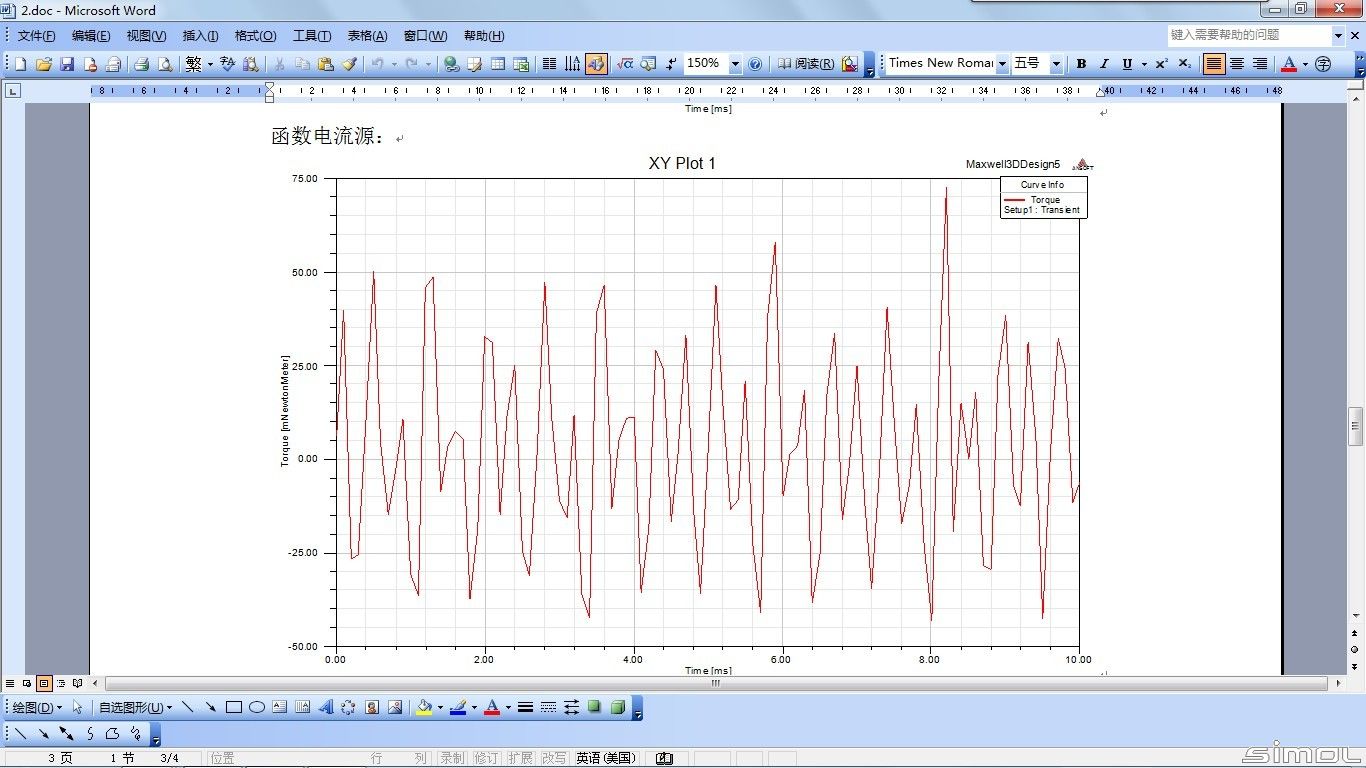Open the Line Style icon
Viewport: 1366px width, 768px height.
click(525, 707)
